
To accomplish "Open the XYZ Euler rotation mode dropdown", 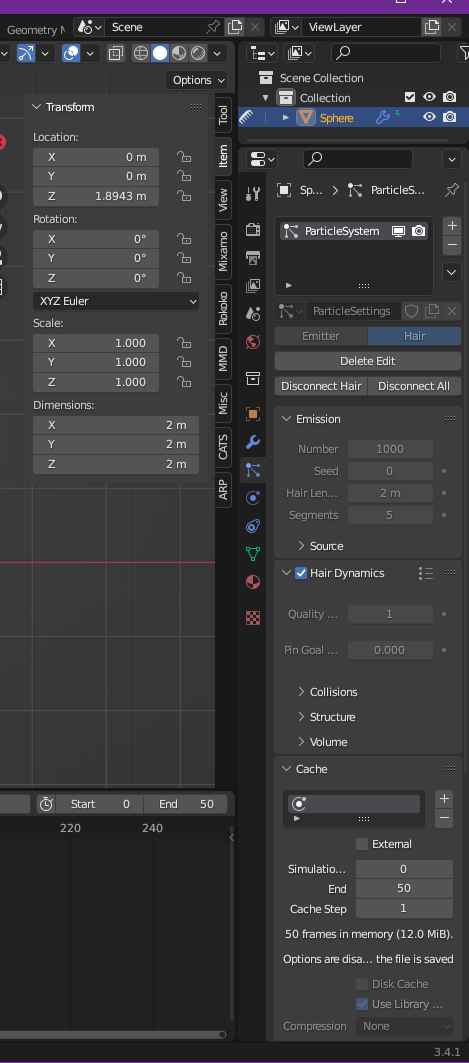I will click(116, 301).
